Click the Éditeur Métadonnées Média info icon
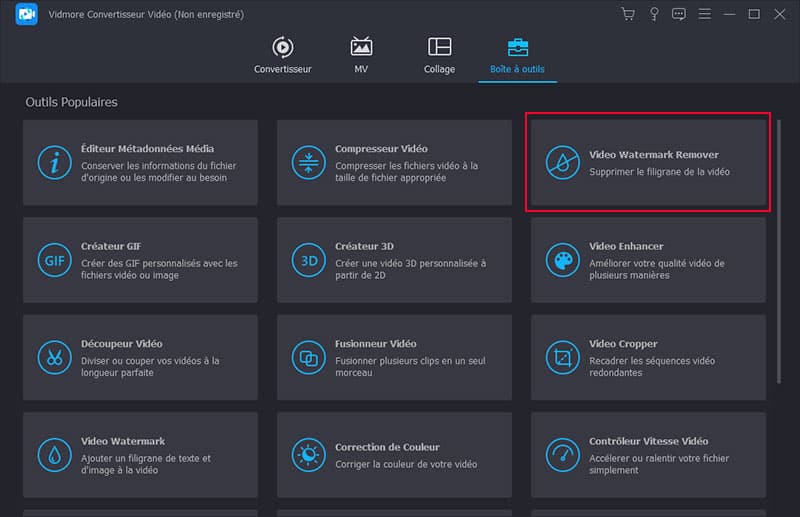 pos(54,162)
